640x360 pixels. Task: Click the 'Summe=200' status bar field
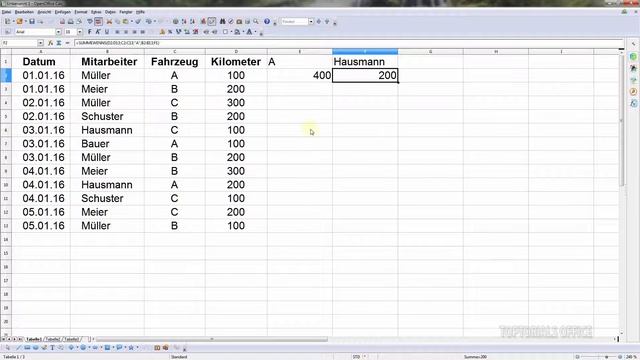click(475, 357)
